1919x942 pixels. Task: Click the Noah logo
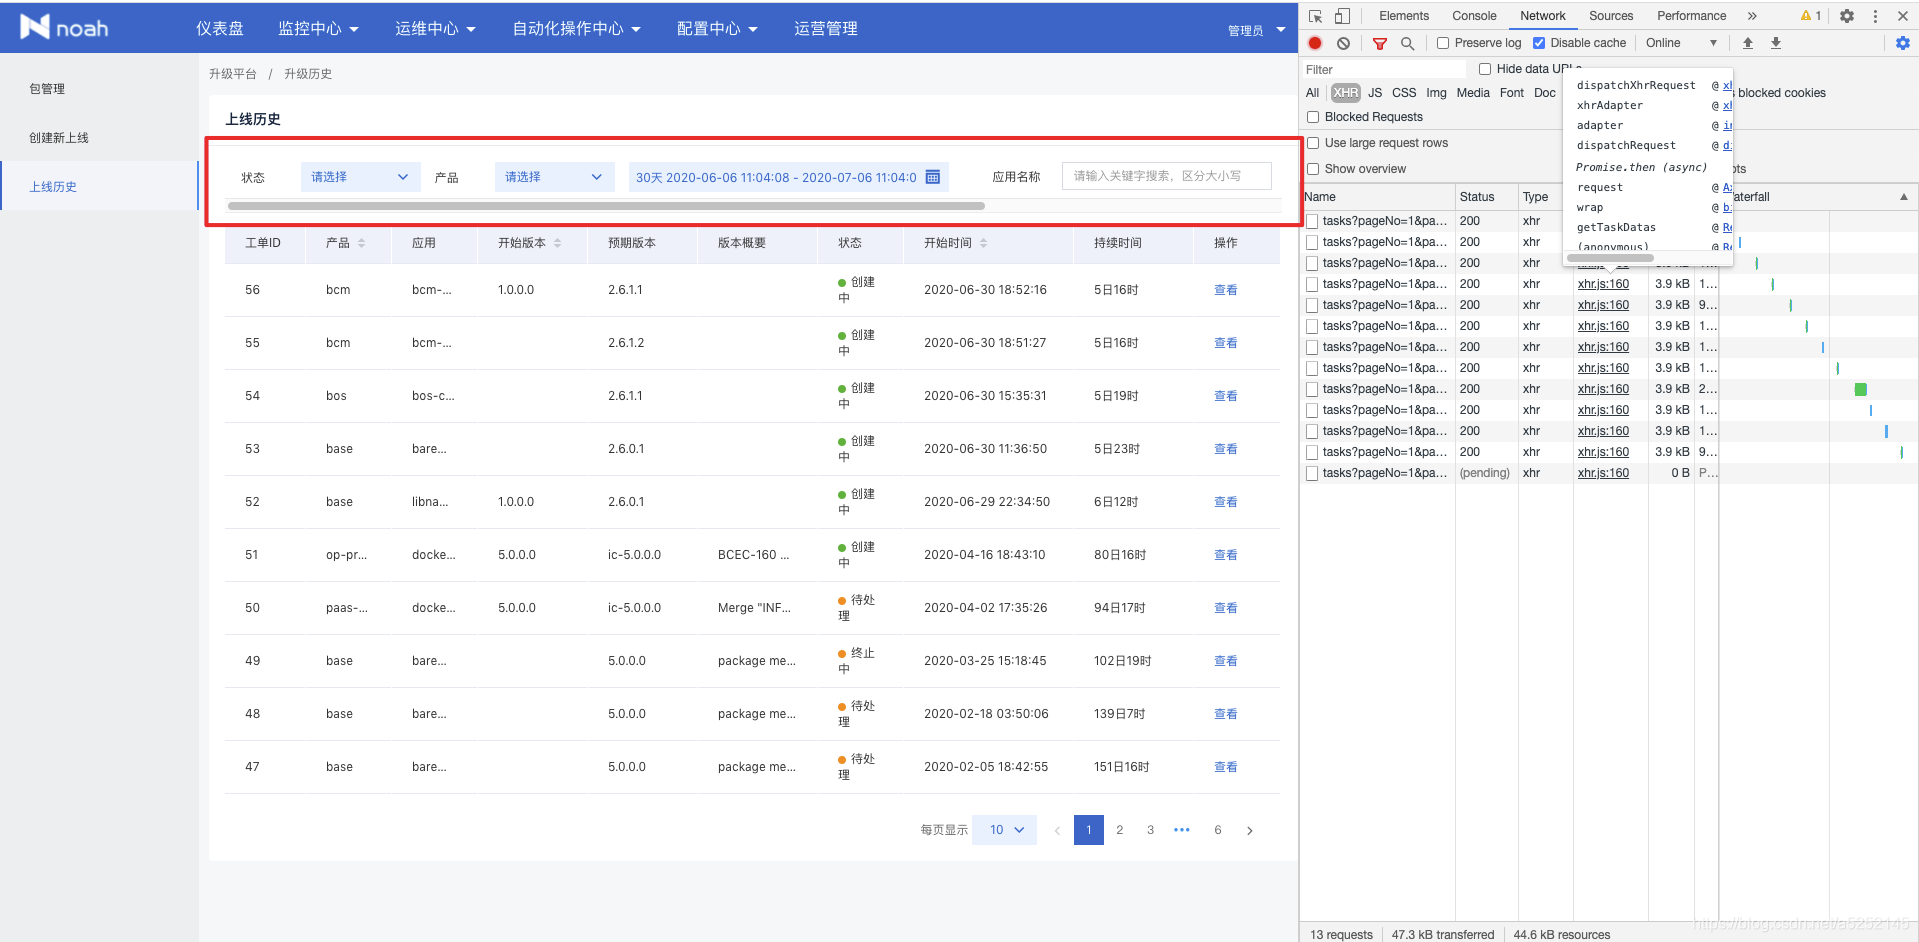point(64,27)
